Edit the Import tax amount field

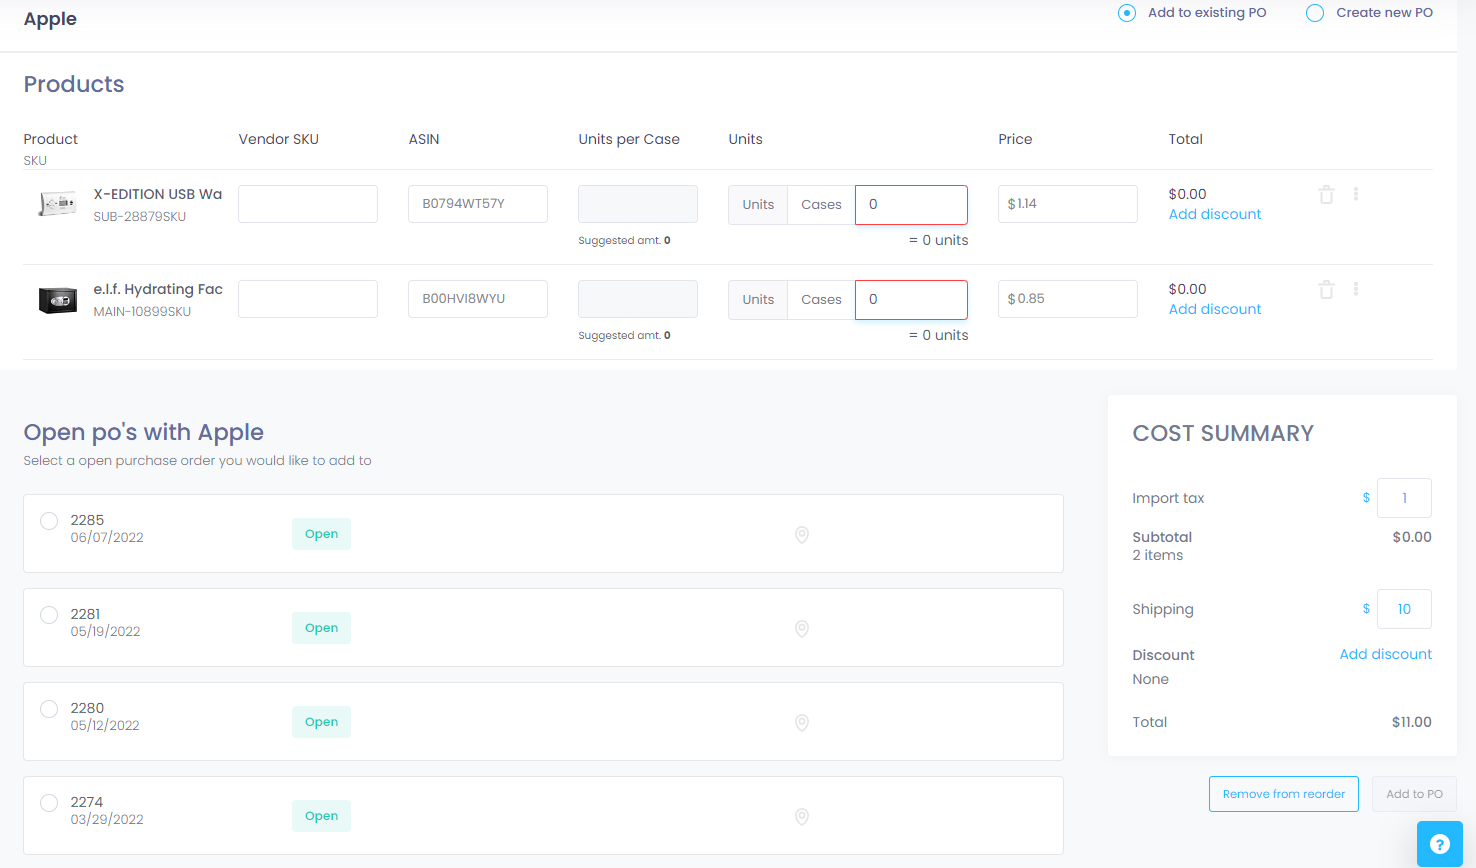coord(1404,498)
